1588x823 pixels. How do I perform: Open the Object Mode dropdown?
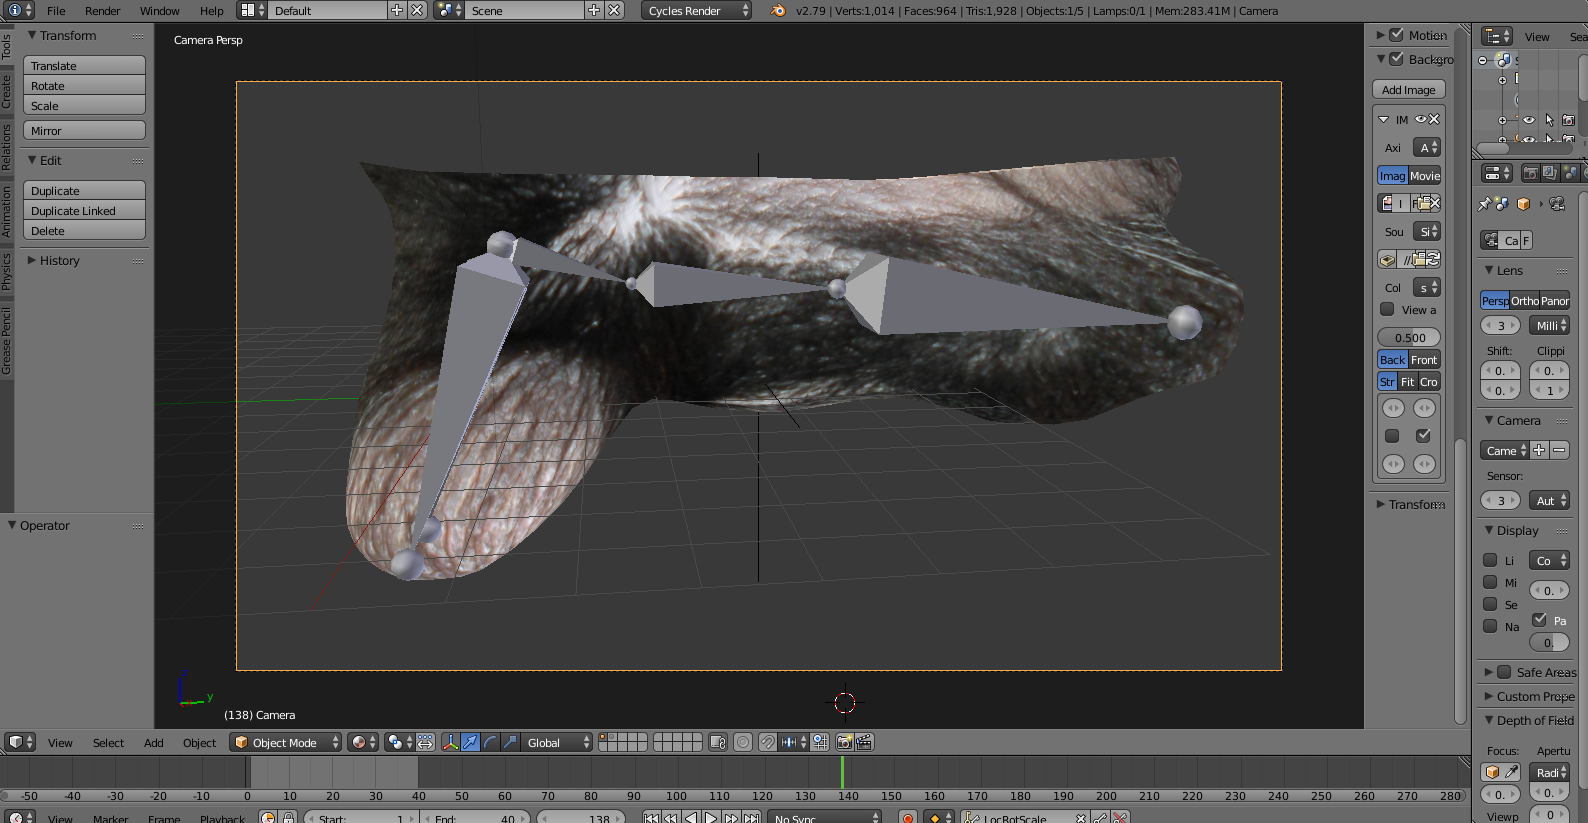[x=285, y=742]
